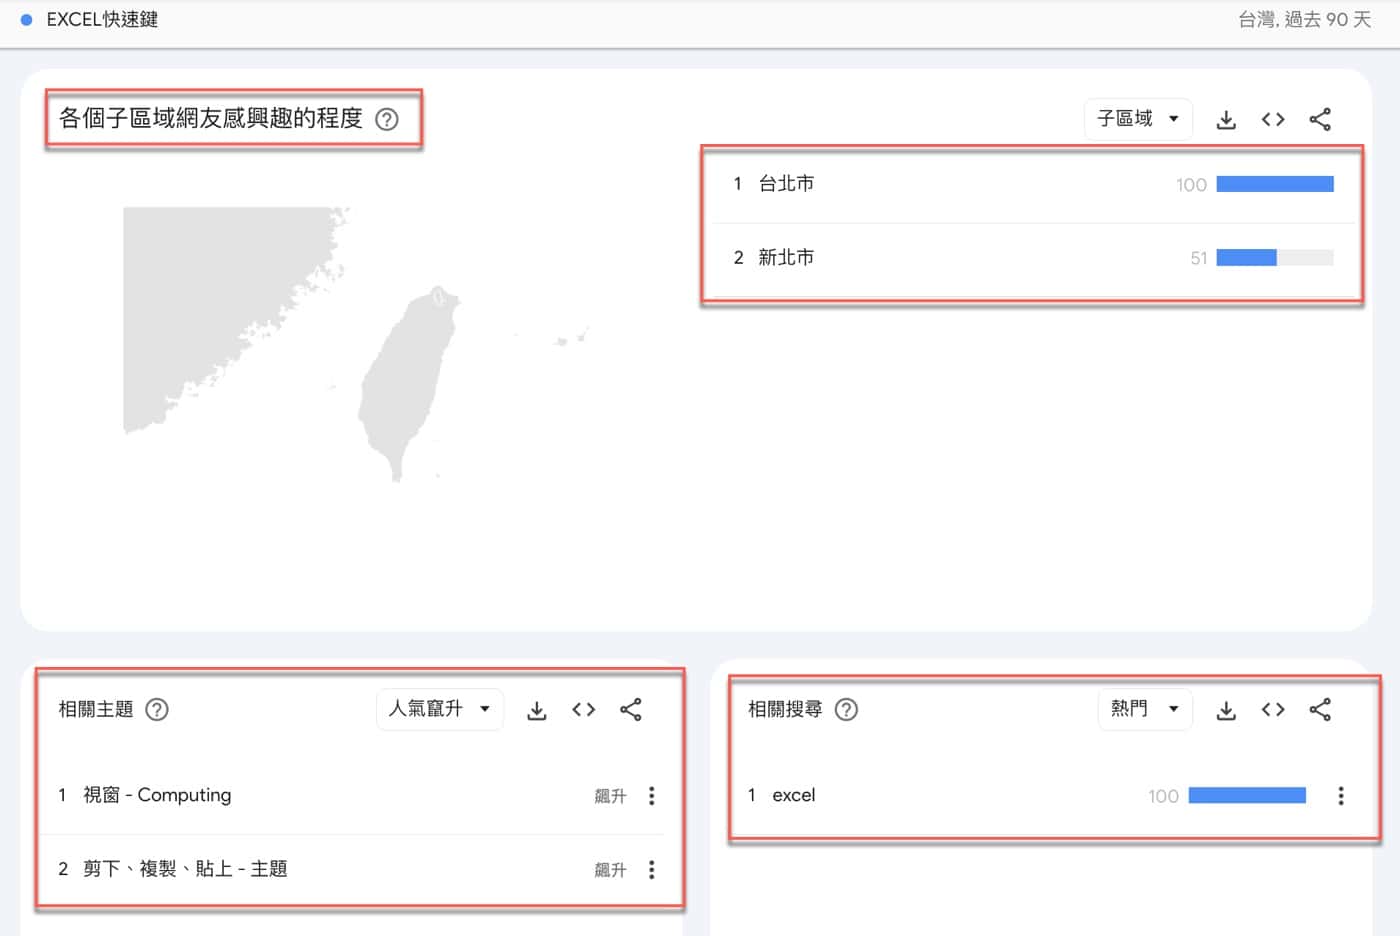This screenshot has width=1400, height=936.
Task: Open help for subregion interest section
Action: [x=387, y=120]
